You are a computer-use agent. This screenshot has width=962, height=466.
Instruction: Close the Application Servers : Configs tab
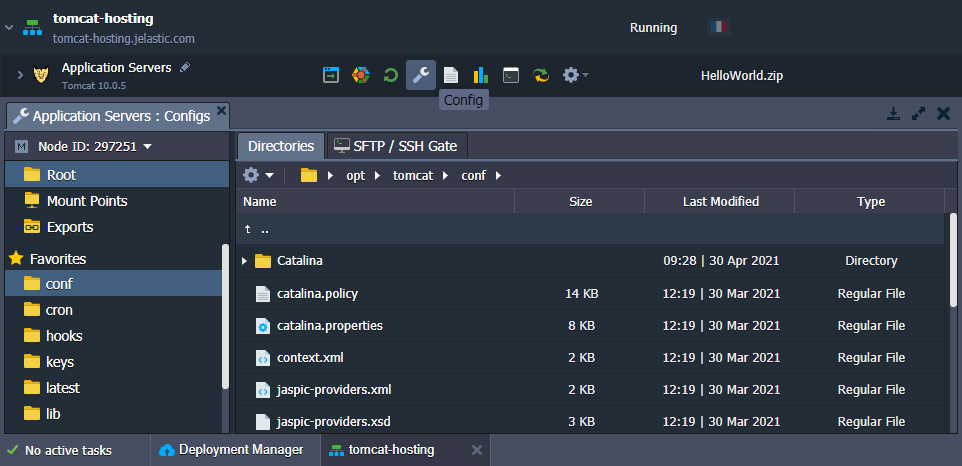click(x=221, y=110)
